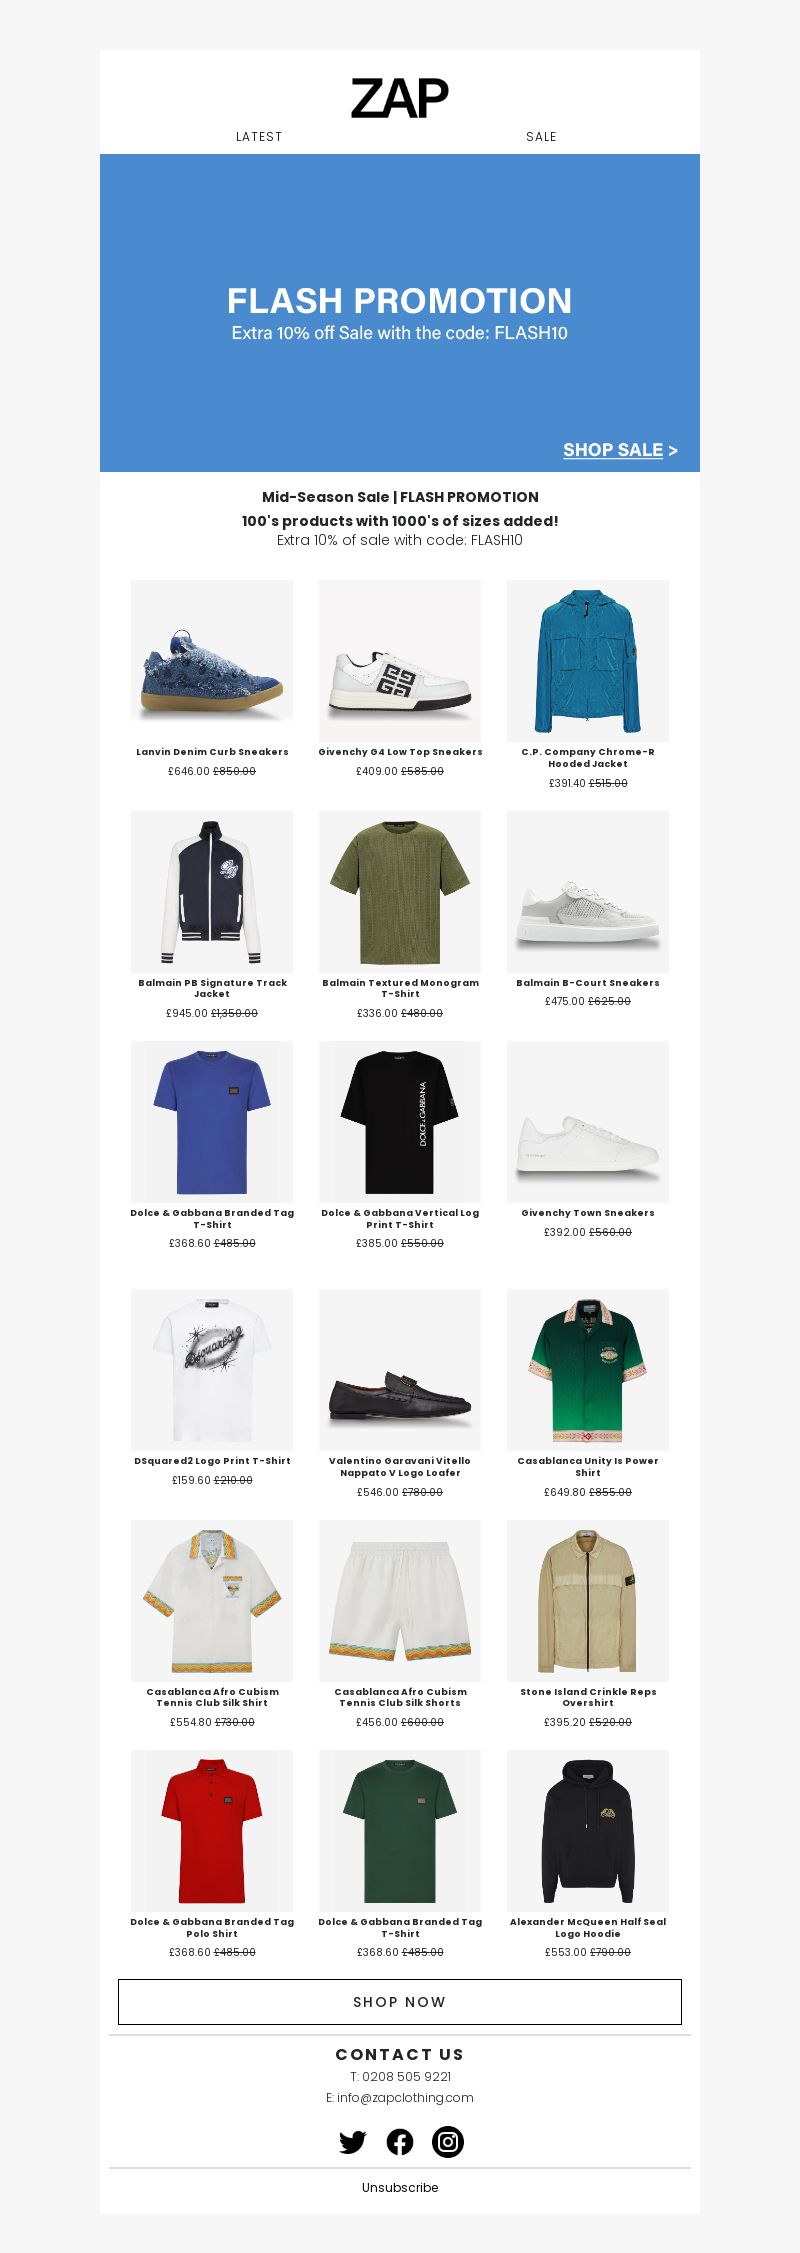Click the FLASH PROMOTION blue banner

click(400, 313)
